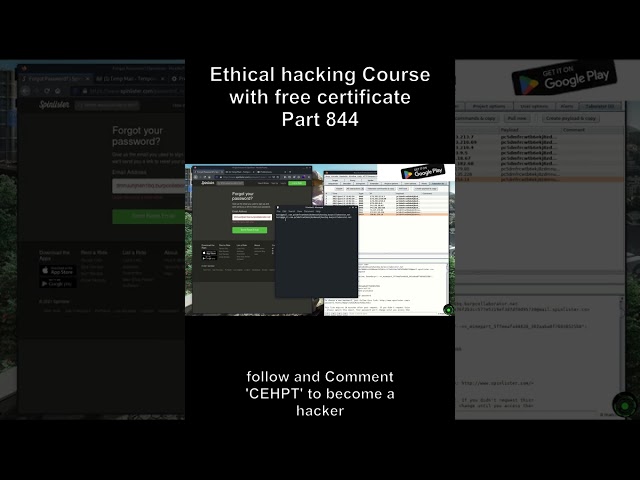
Task: Click green header button on small center Spinlister page
Action: click(297, 183)
